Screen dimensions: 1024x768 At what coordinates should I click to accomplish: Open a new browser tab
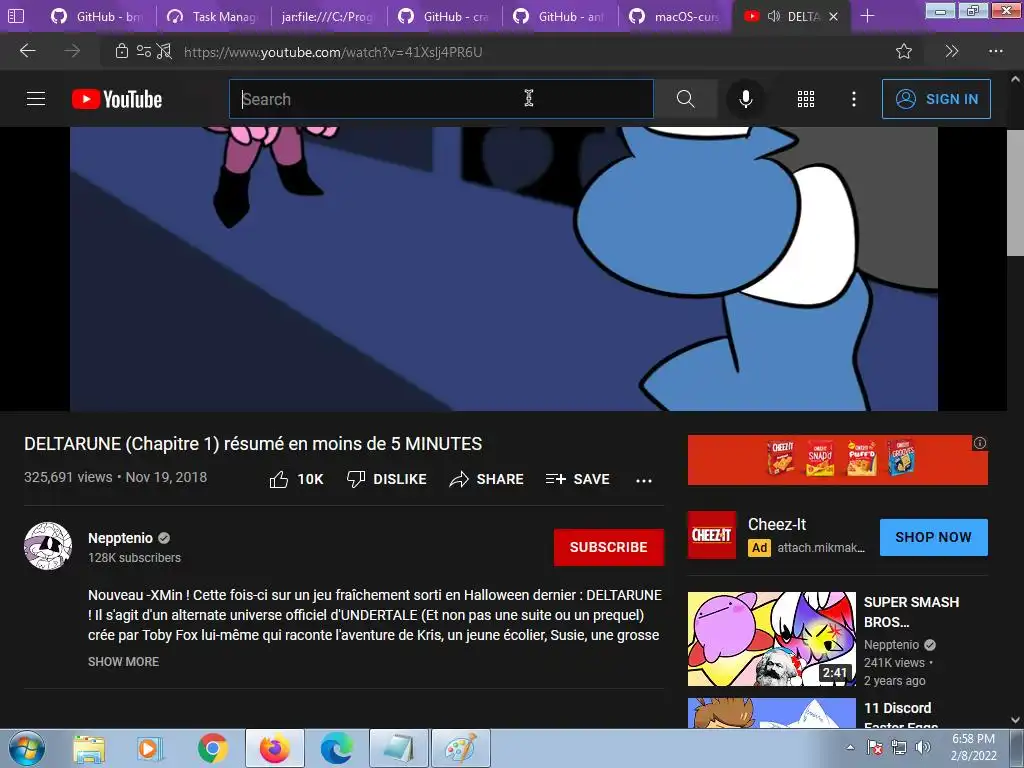click(x=867, y=16)
